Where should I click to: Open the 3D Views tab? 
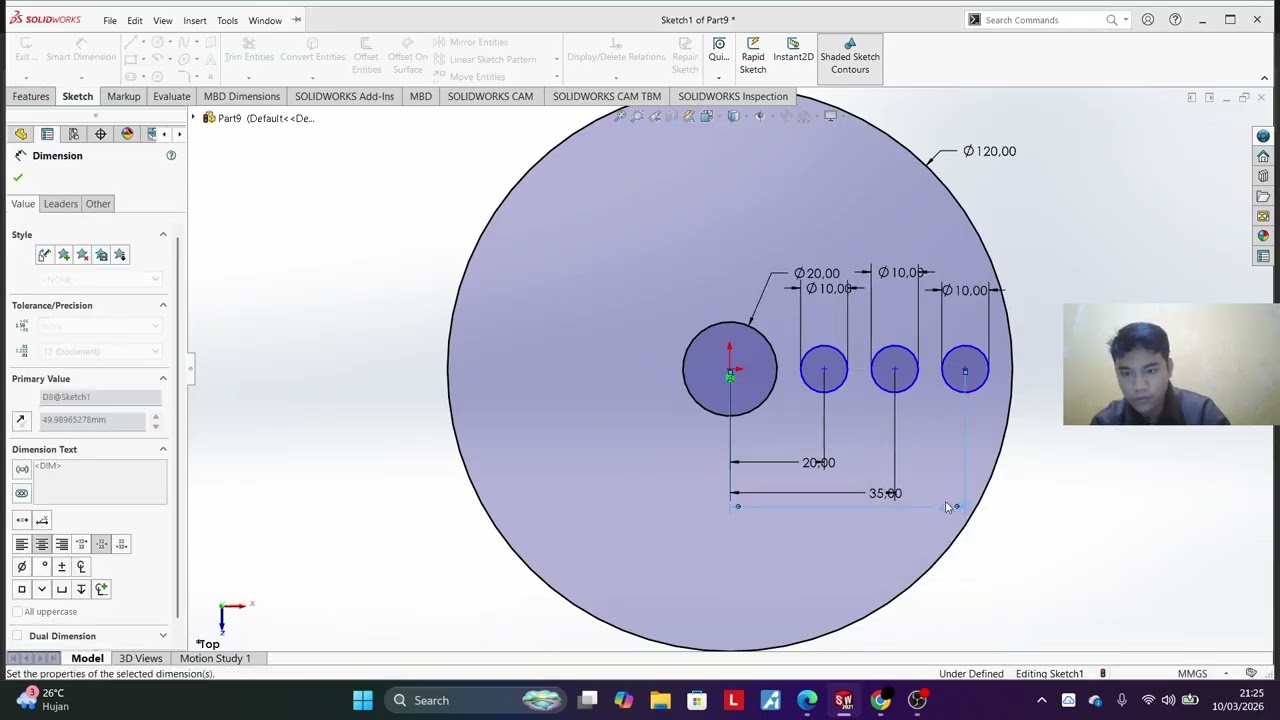[141, 658]
